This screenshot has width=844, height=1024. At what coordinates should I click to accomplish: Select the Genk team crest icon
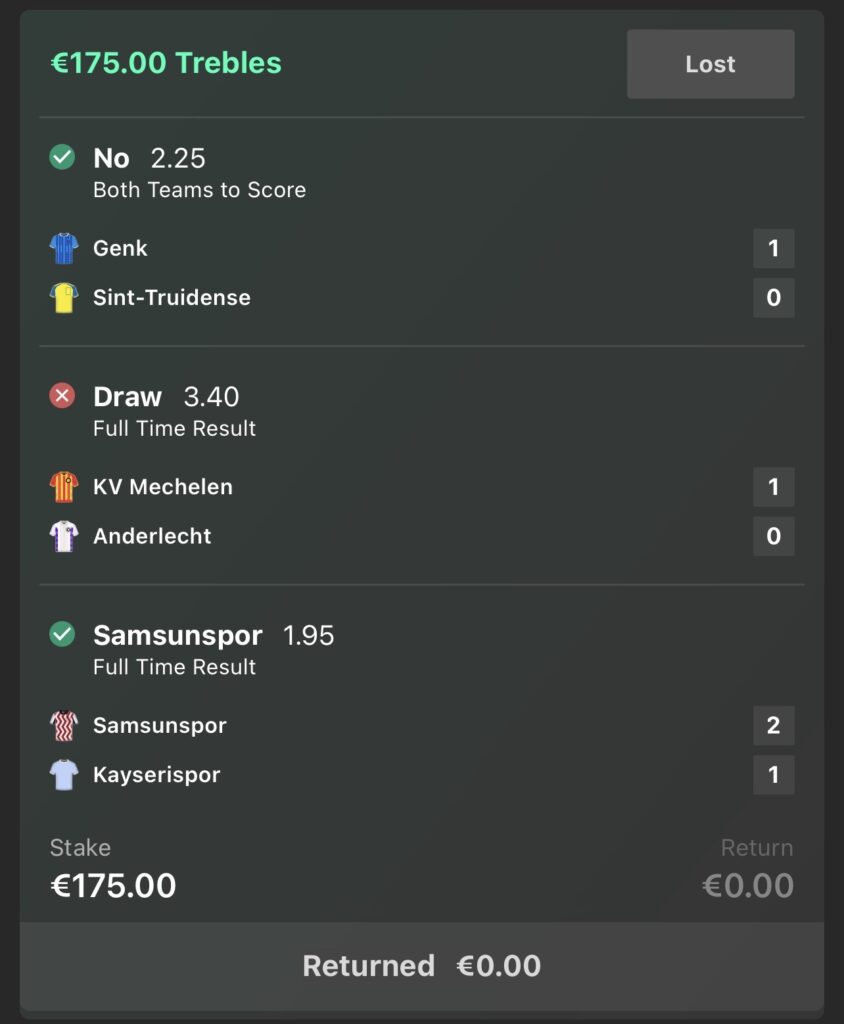click(x=62, y=247)
